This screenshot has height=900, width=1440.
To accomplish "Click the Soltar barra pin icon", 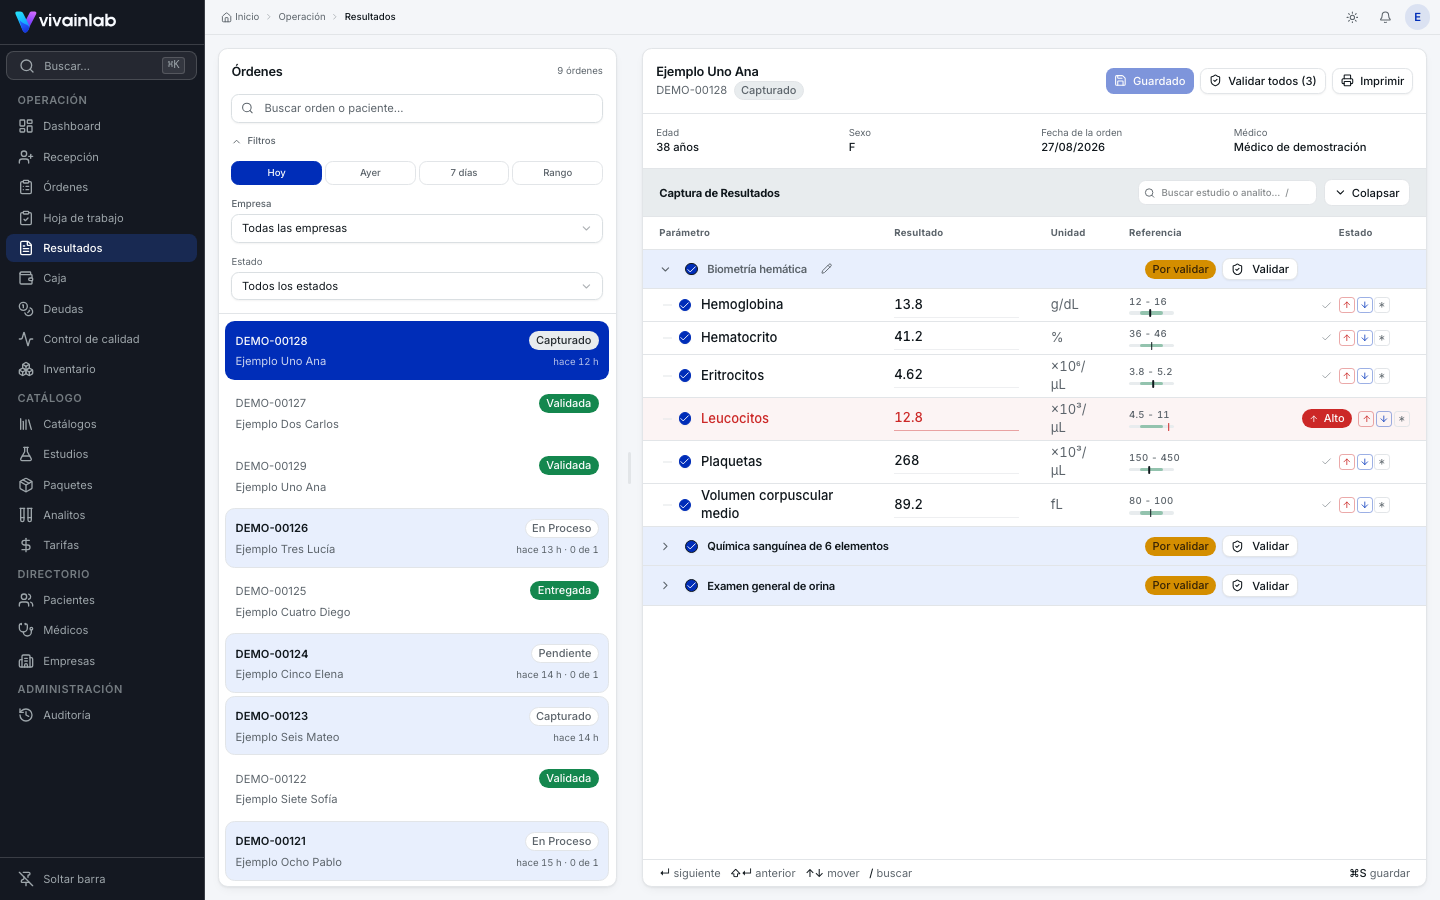I will point(26,879).
